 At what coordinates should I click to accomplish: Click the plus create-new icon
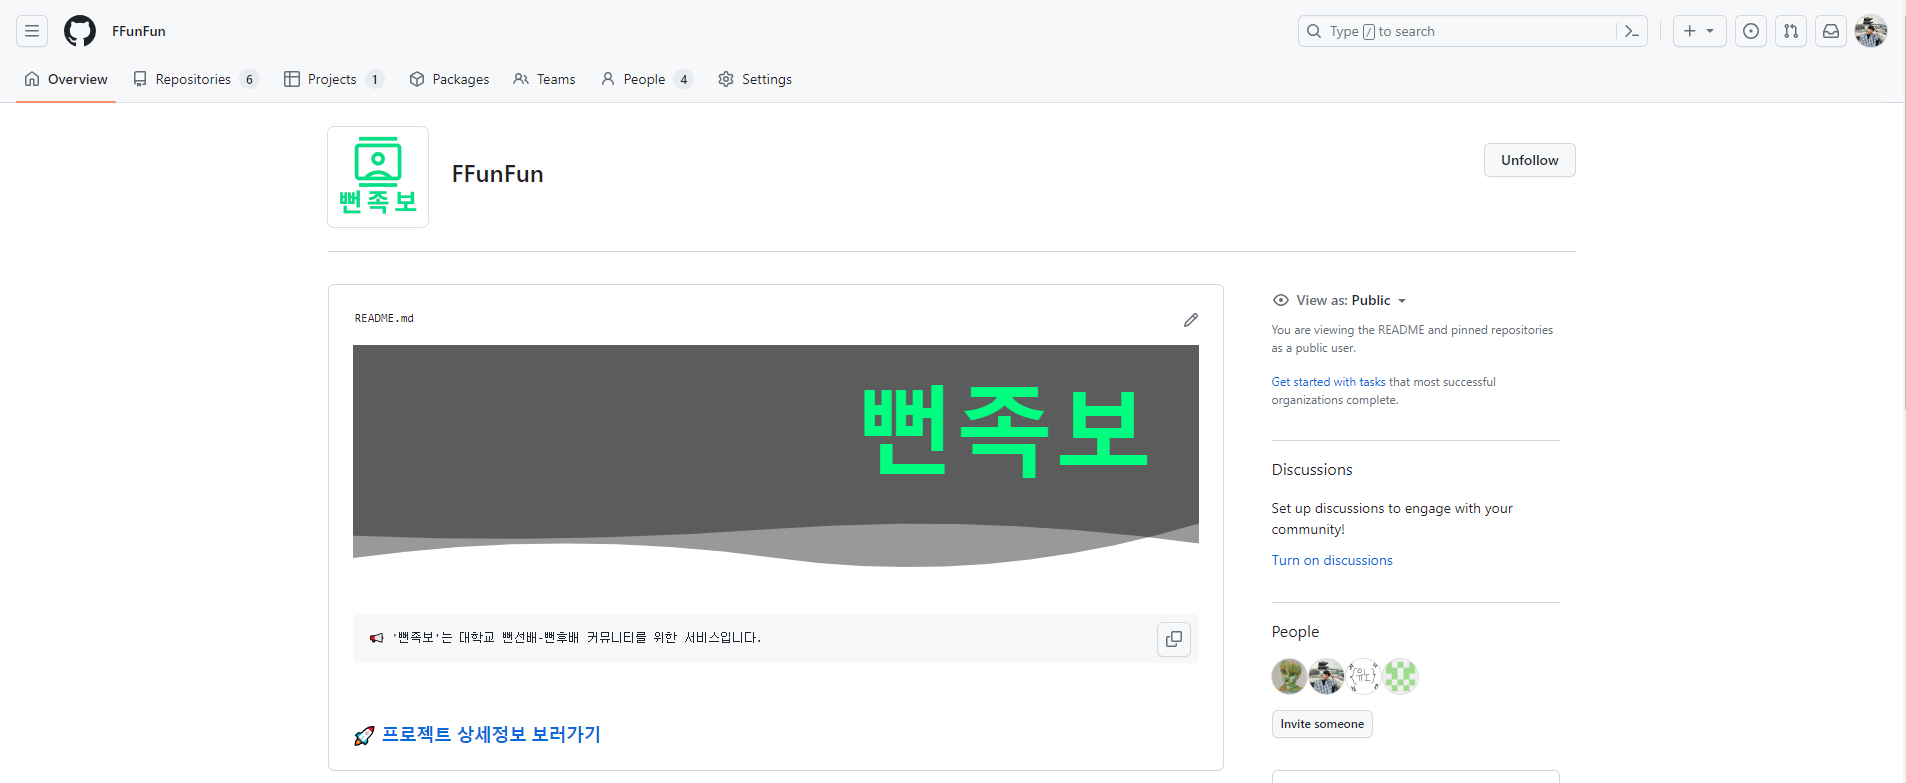point(1689,31)
